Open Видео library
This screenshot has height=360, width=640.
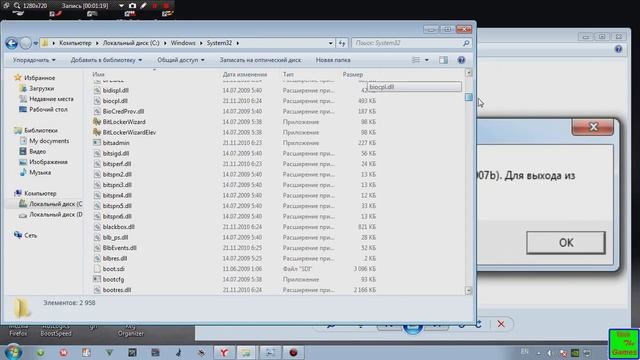[37, 151]
